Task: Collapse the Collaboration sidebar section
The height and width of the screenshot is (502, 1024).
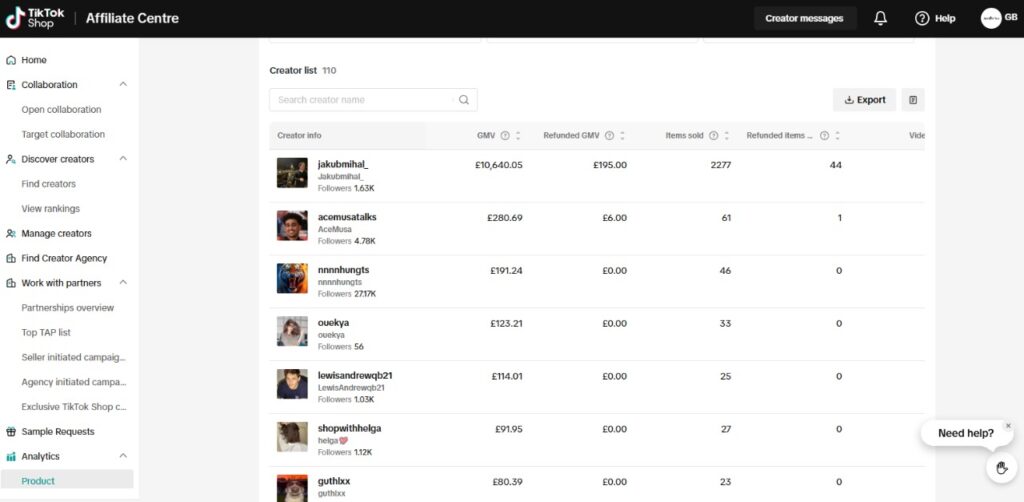Action: 123,85
